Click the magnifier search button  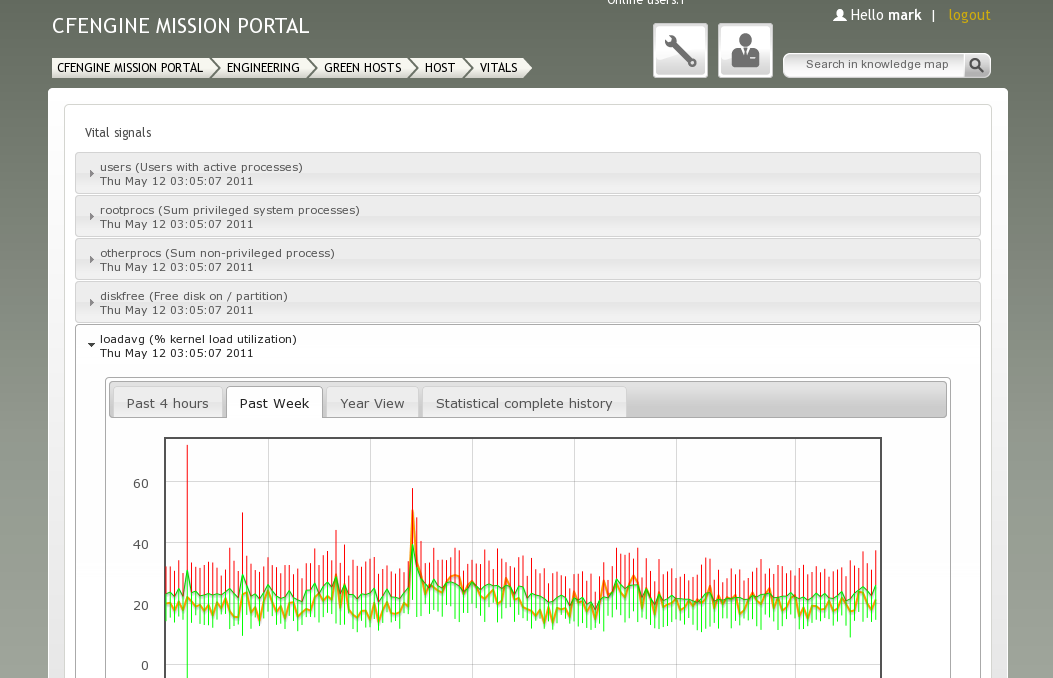(x=977, y=65)
